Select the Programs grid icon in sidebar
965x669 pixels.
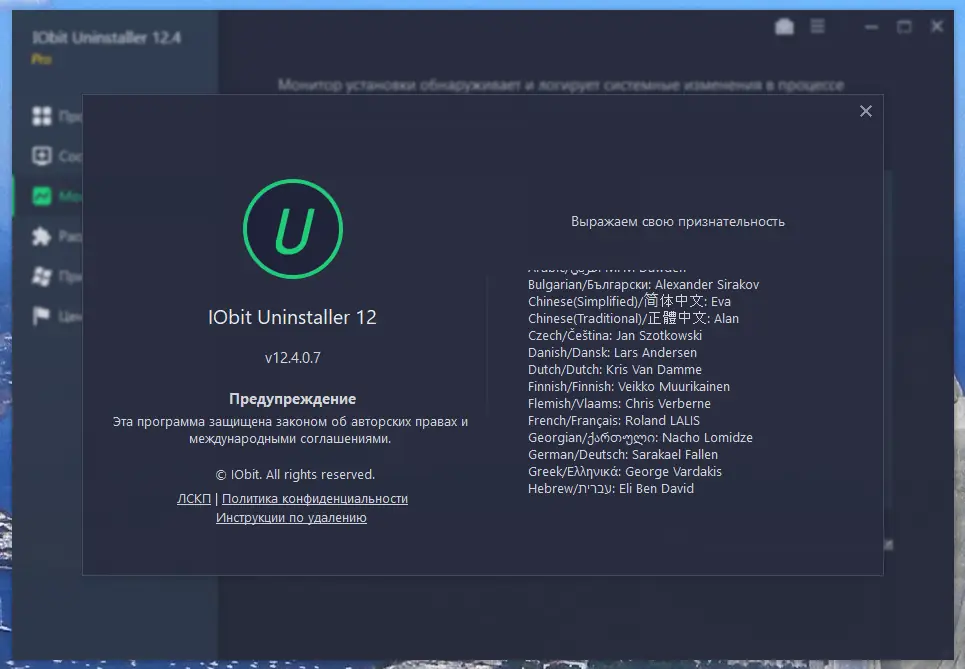pyautogui.click(x=42, y=116)
